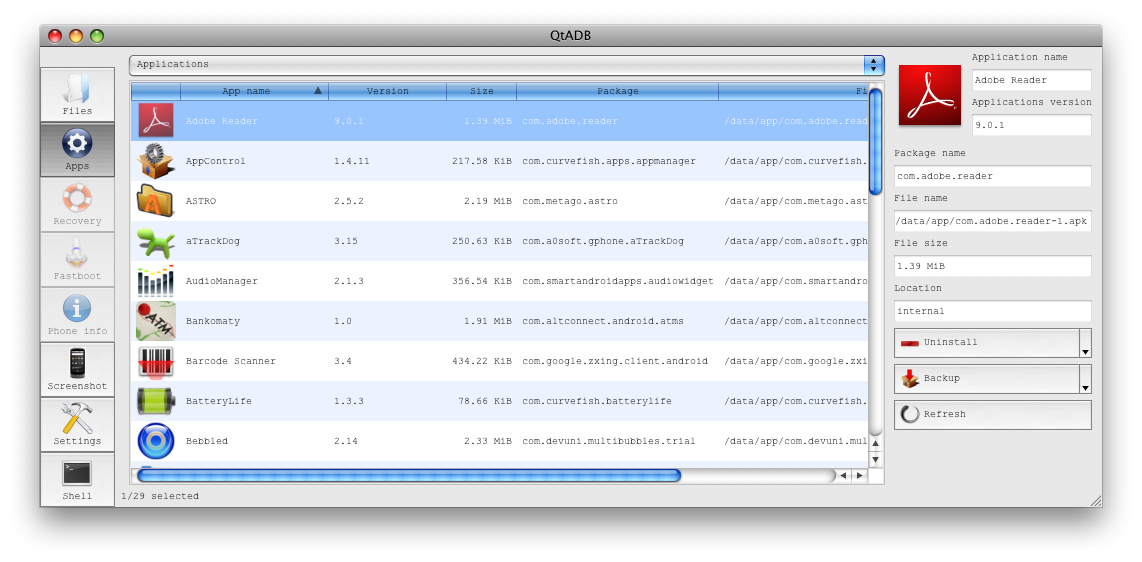This screenshot has width=1142, height=562.
Task: Click the Adobe Reader icon in list
Action: (x=156, y=121)
